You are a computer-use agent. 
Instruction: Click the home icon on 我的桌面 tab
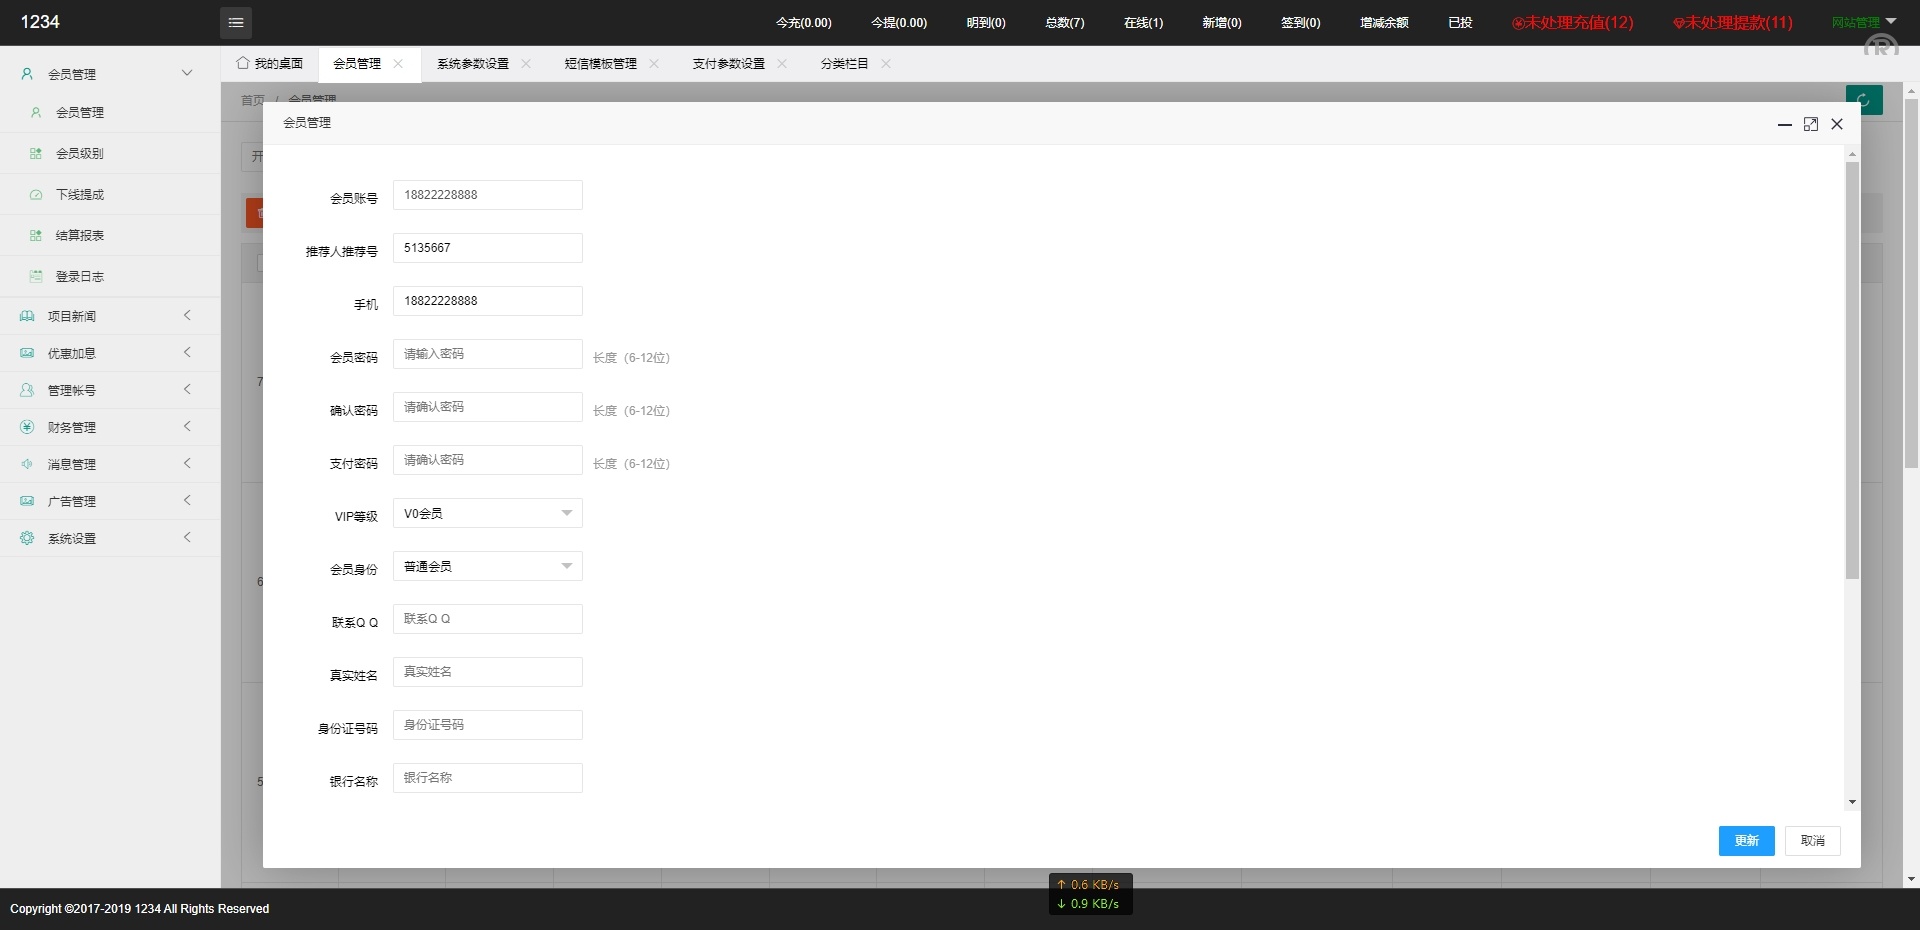[x=243, y=63]
